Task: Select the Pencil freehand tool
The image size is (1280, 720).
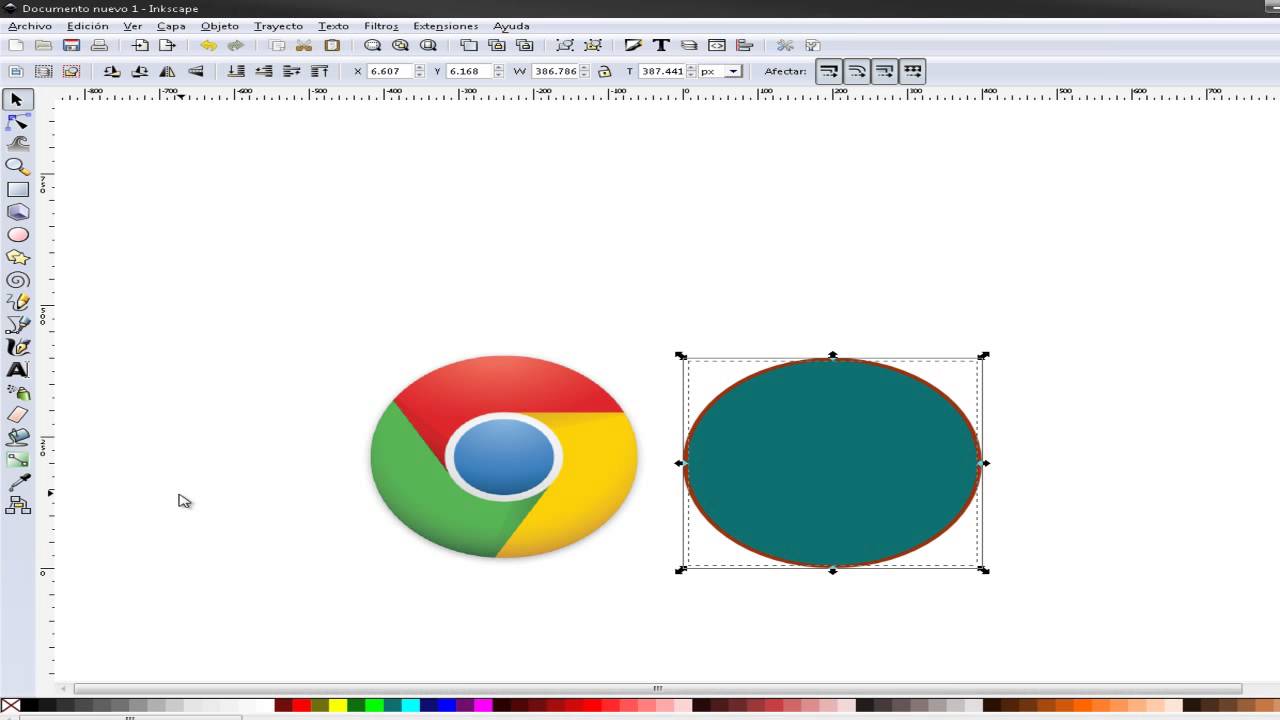Action: [x=17, y=302]
